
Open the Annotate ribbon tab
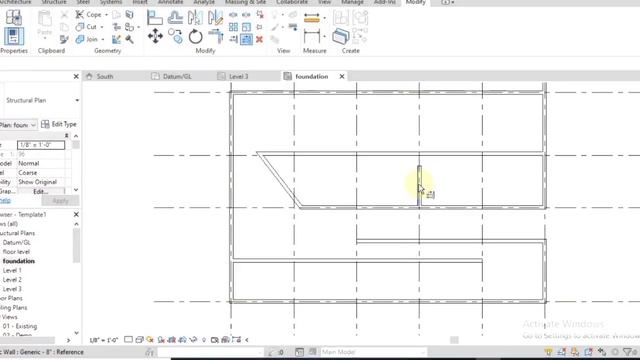[x=170, y=2]
